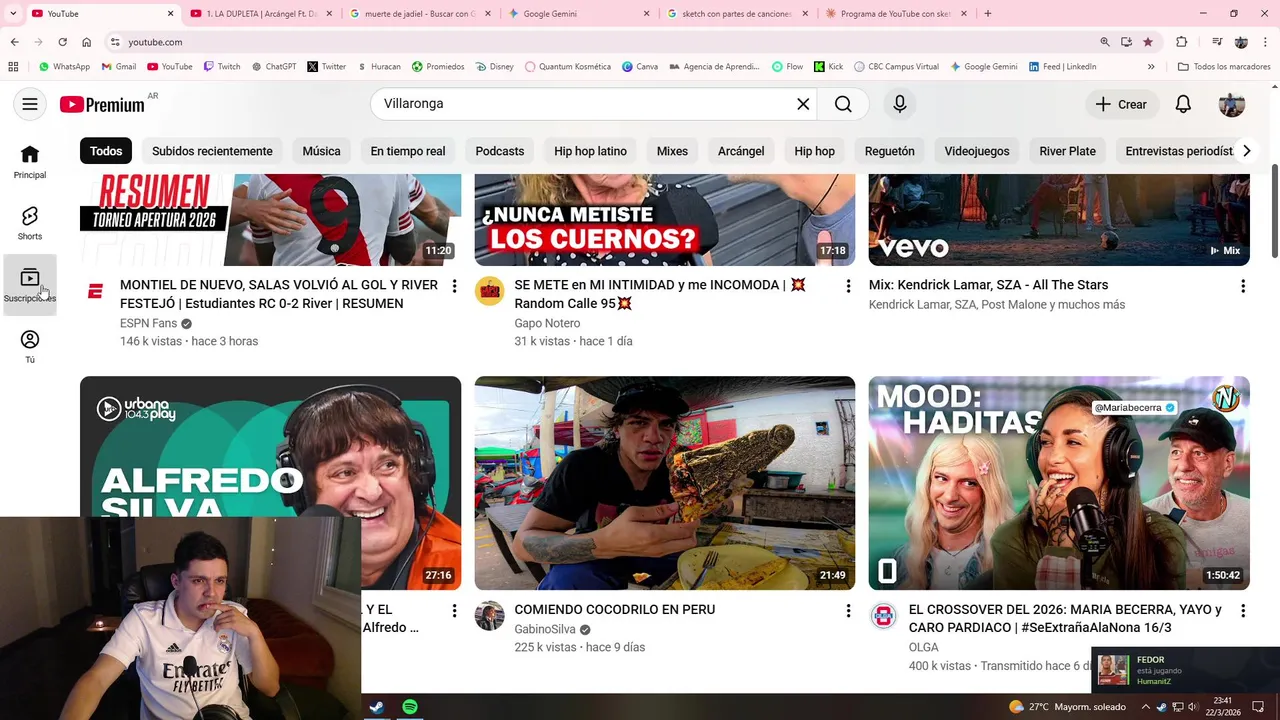This screenshot has height=720, width=1280.
Task: Open the Twitch bookmark
Action: (222, 67)
